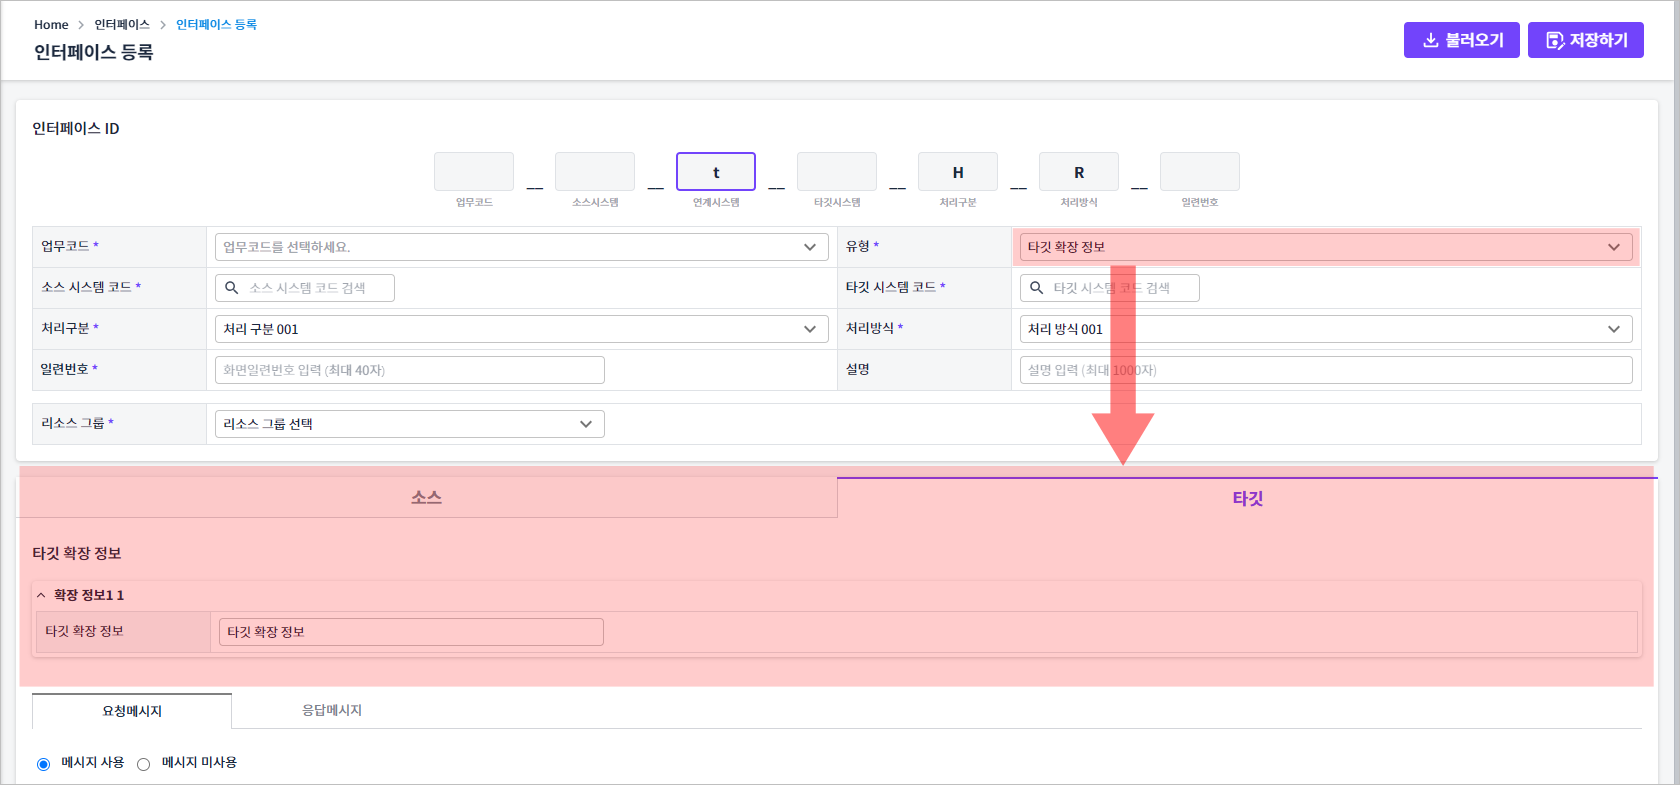
Task: Click the 불러오기 load button
Action: click(1461, 40)
